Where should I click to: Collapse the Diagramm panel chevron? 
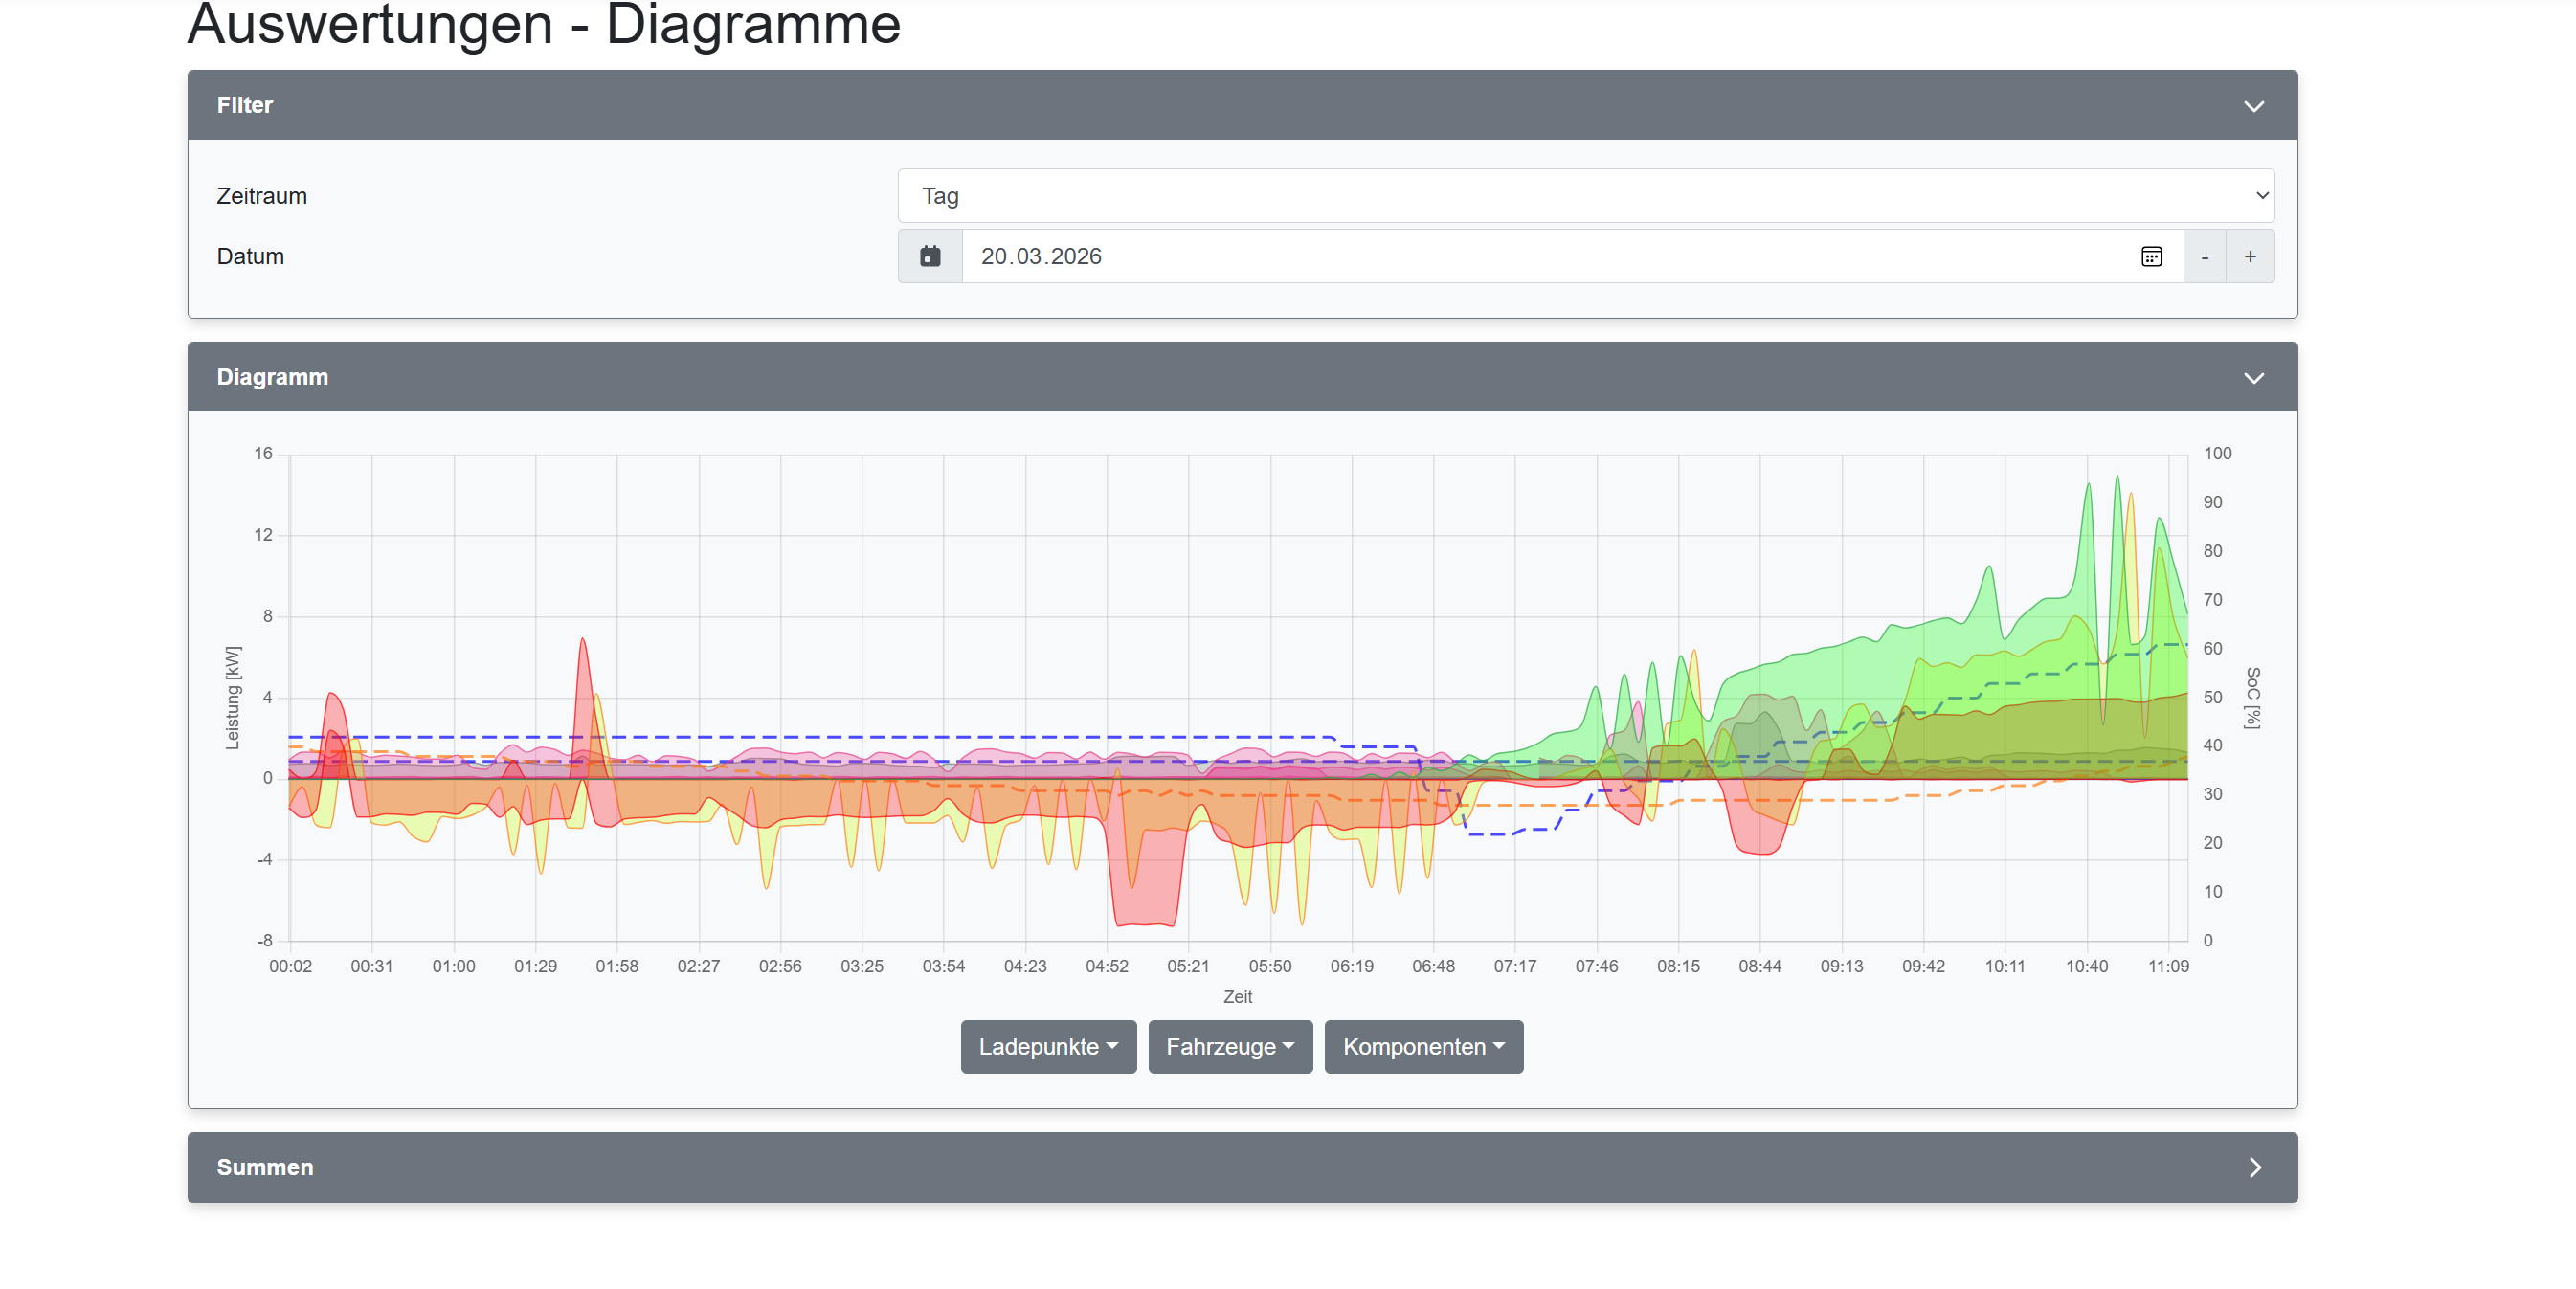(2253, 378)
